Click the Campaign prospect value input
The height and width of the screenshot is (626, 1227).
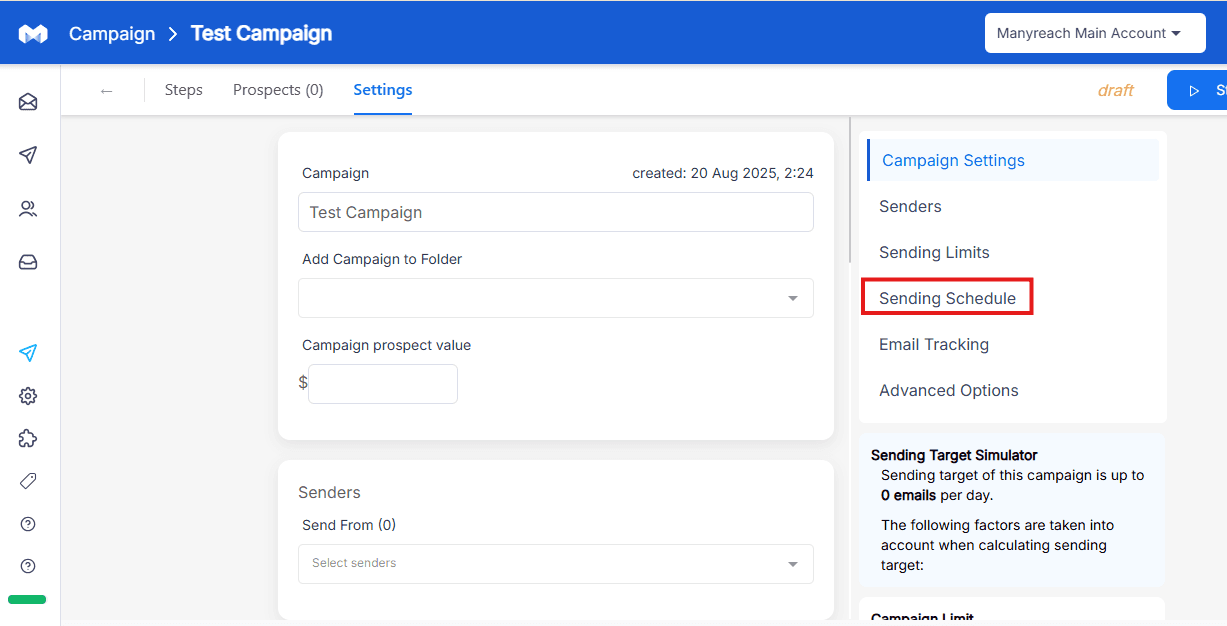(383, 384)
